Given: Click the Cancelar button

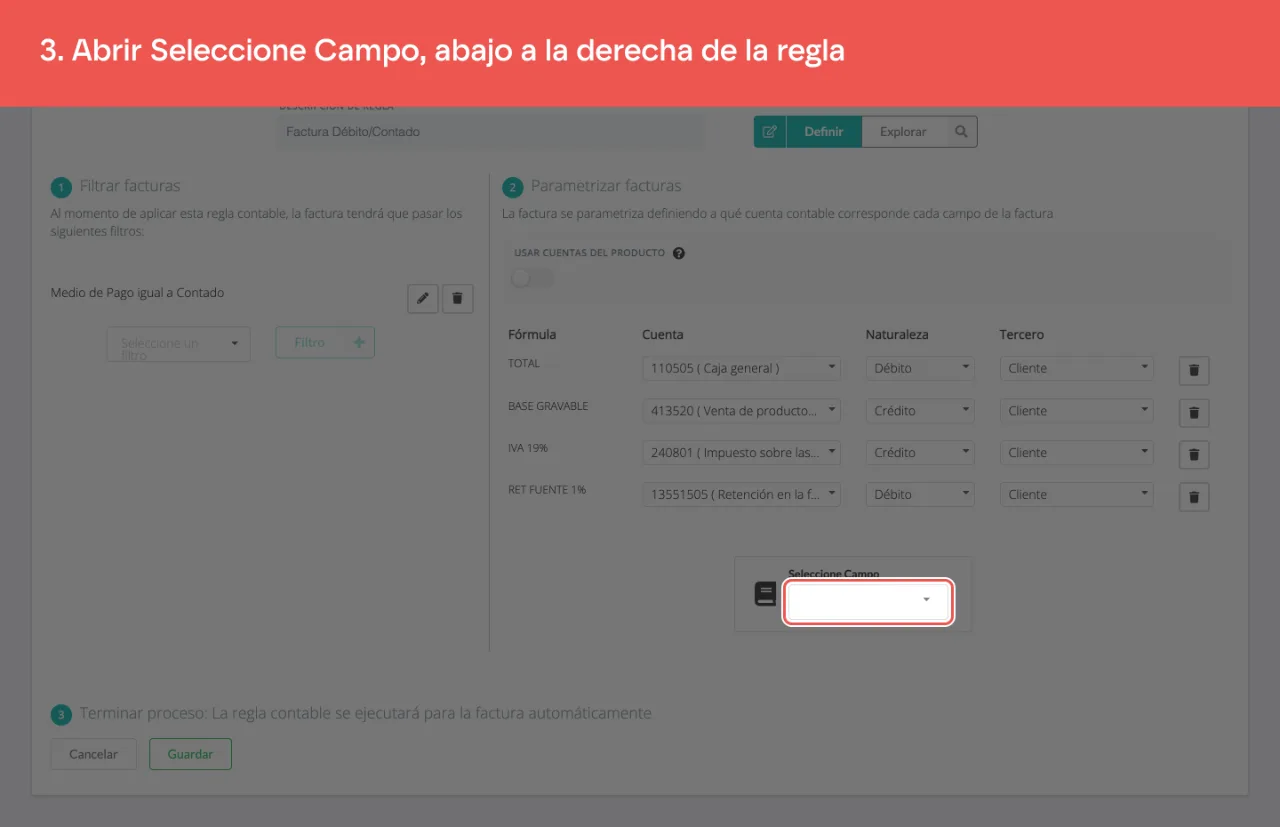Looking at the screenshot, I should point(94,754).
